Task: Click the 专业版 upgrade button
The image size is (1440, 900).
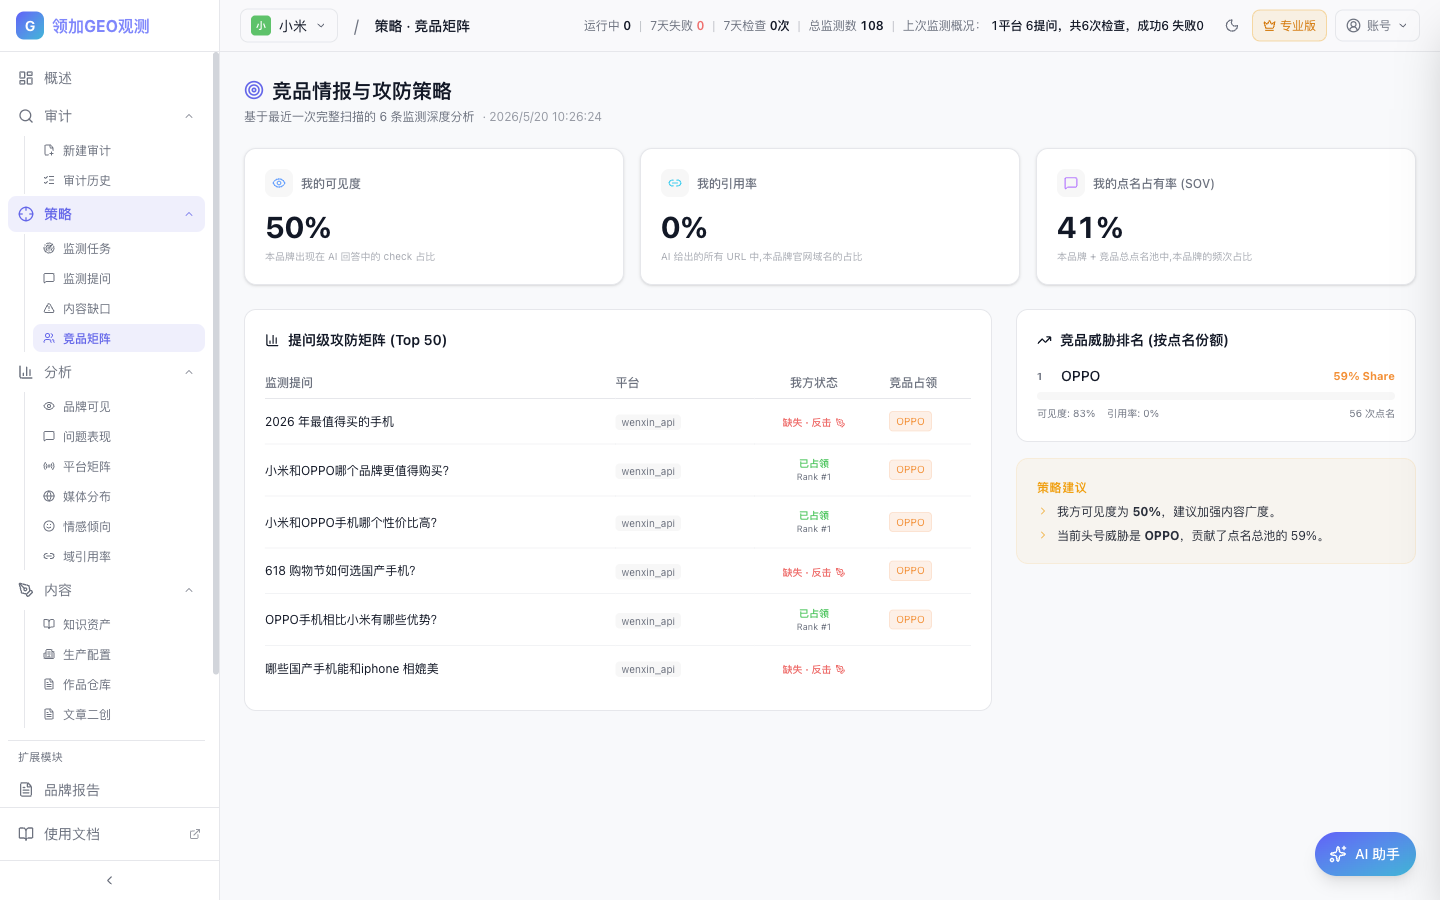Action: click(1289, 26)
